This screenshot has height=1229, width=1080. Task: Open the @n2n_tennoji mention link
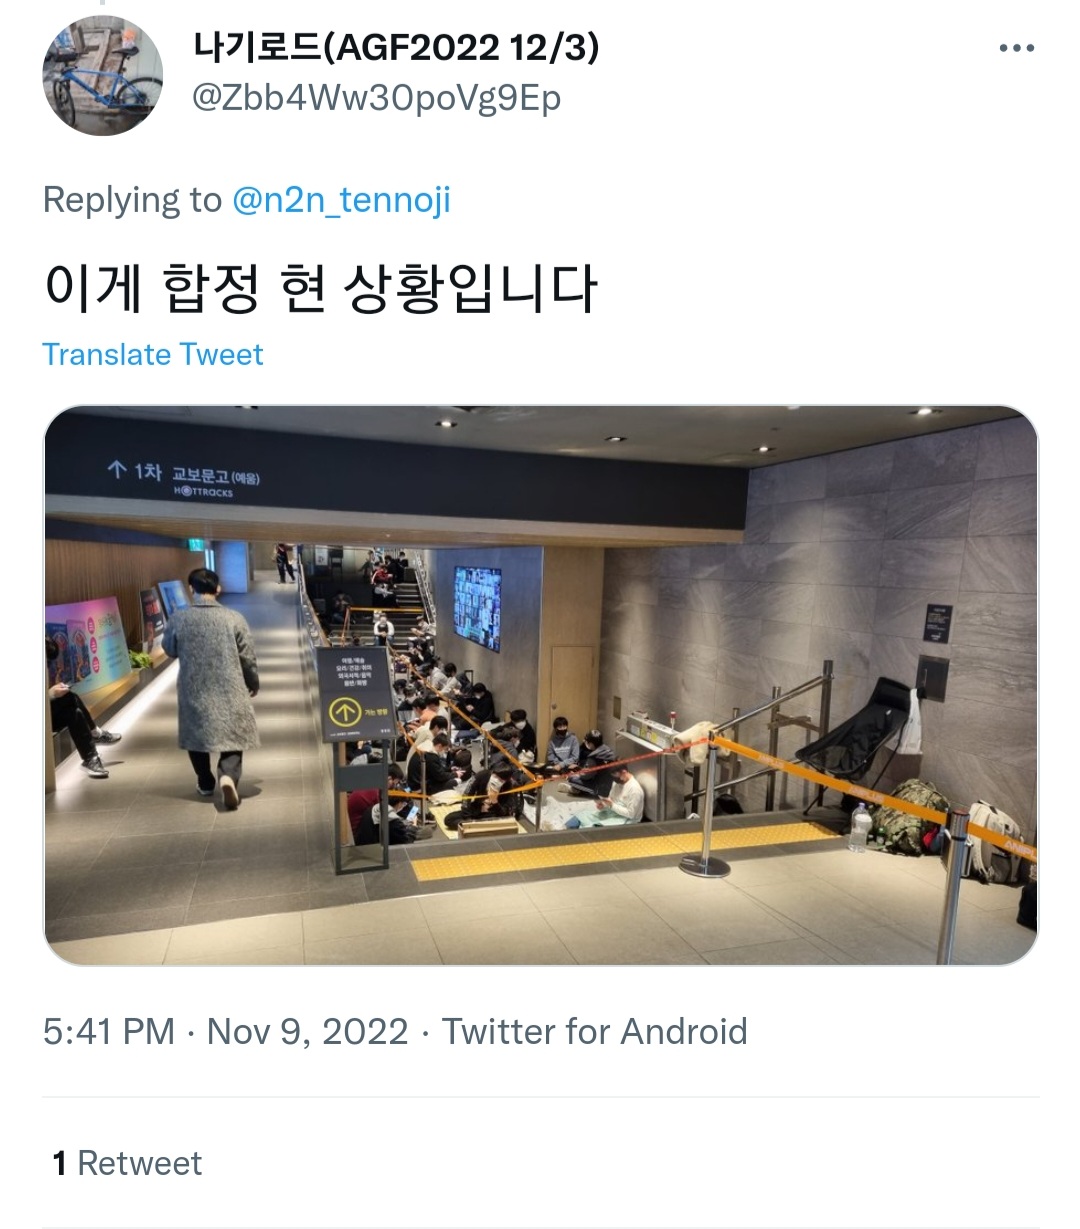[341, 199]
